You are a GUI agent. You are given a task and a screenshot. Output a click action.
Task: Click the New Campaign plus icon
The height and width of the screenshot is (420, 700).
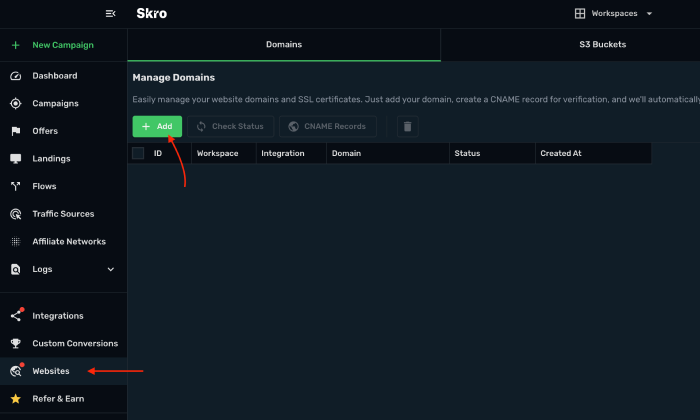pyautogui.click(x=16, y=45)
